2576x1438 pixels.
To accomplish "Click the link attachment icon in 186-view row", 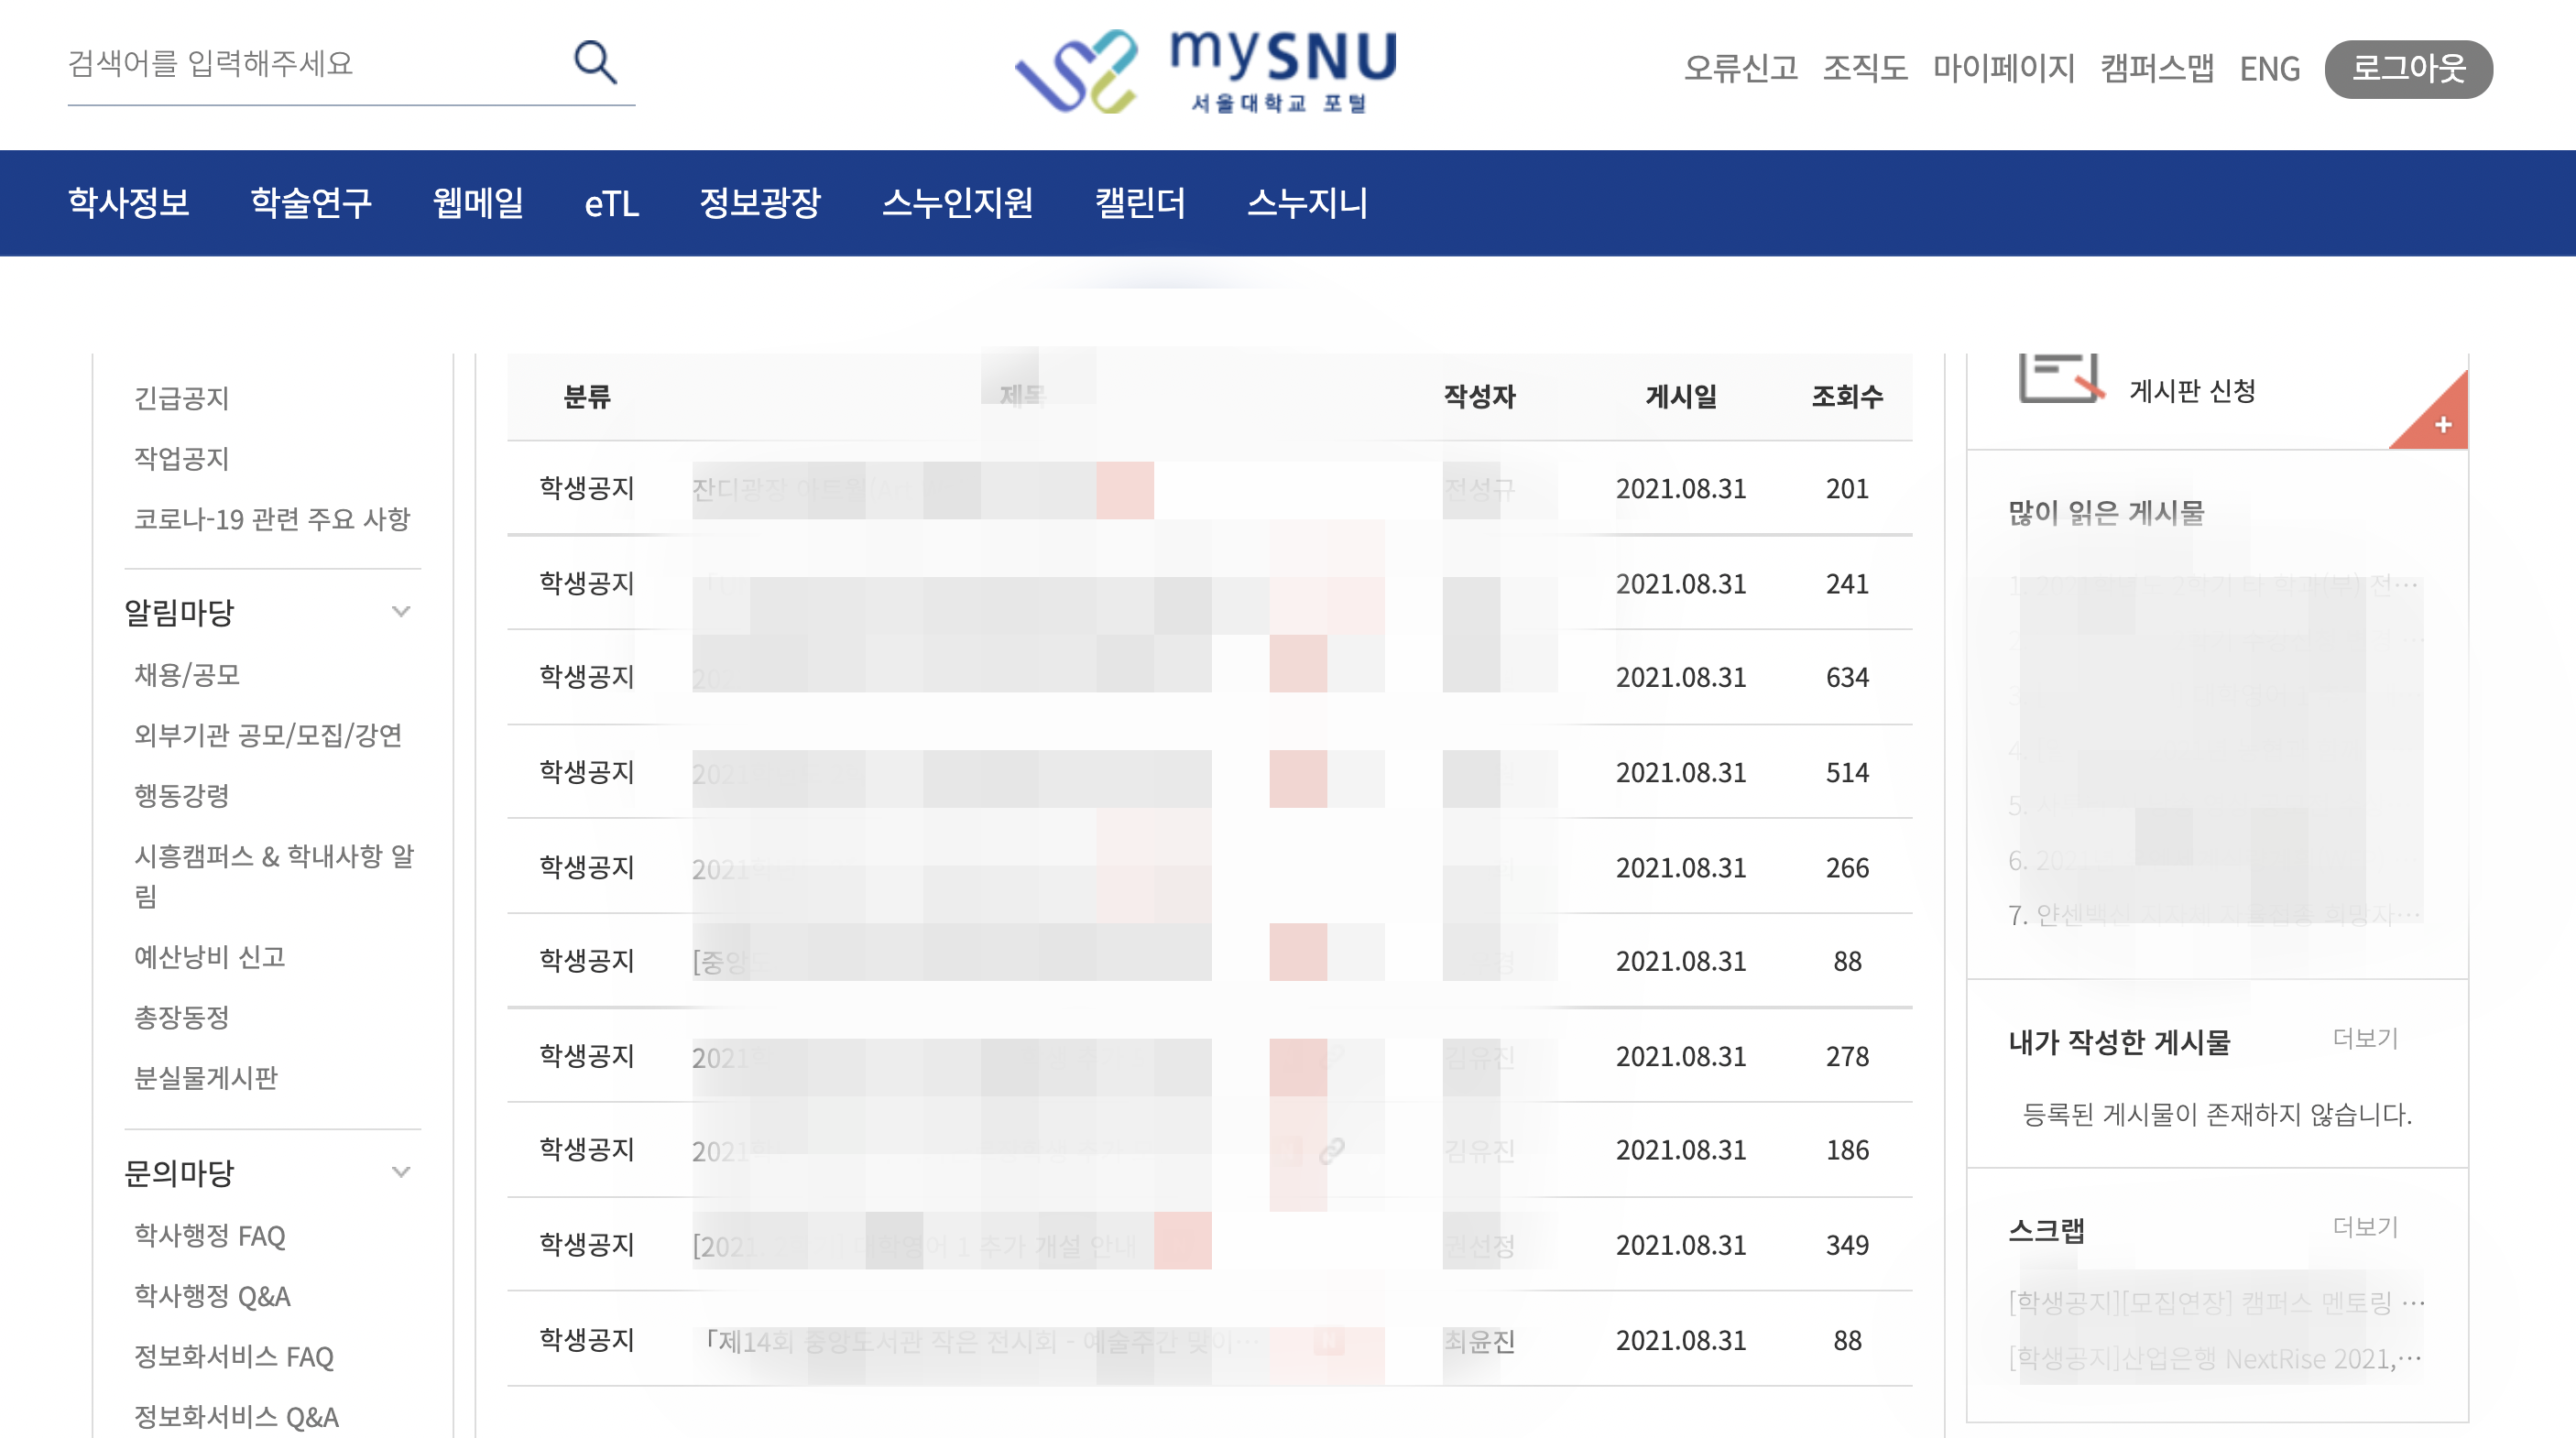I will pyautogui.click(x=1331, y=1150).
